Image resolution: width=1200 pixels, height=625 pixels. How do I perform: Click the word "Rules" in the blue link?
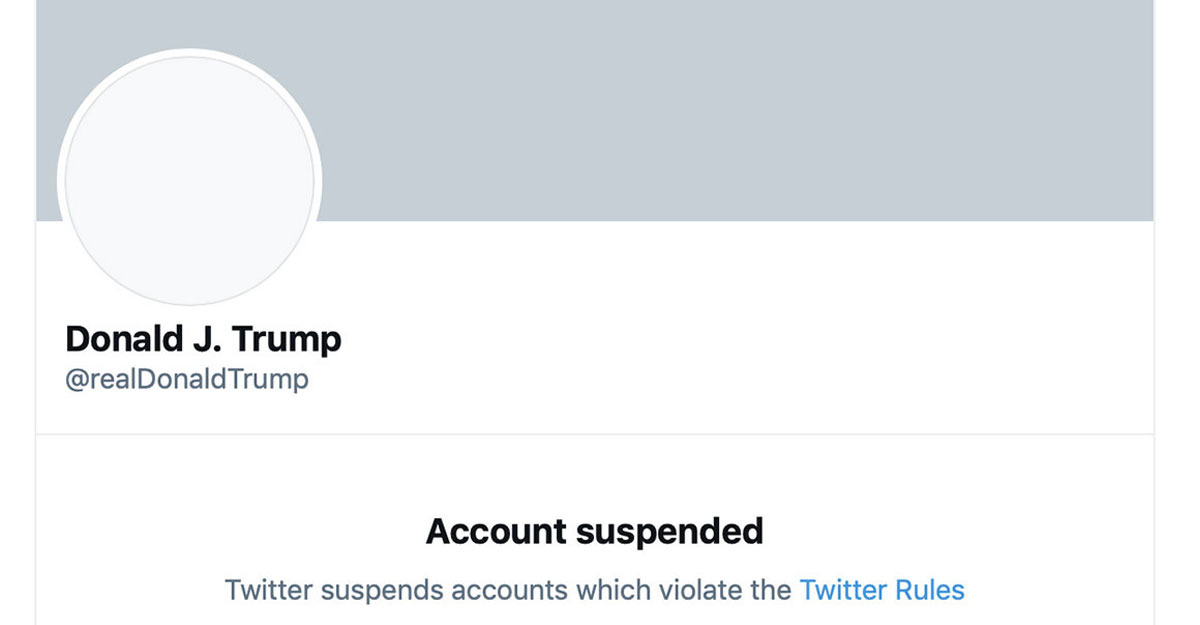(930, 589)
